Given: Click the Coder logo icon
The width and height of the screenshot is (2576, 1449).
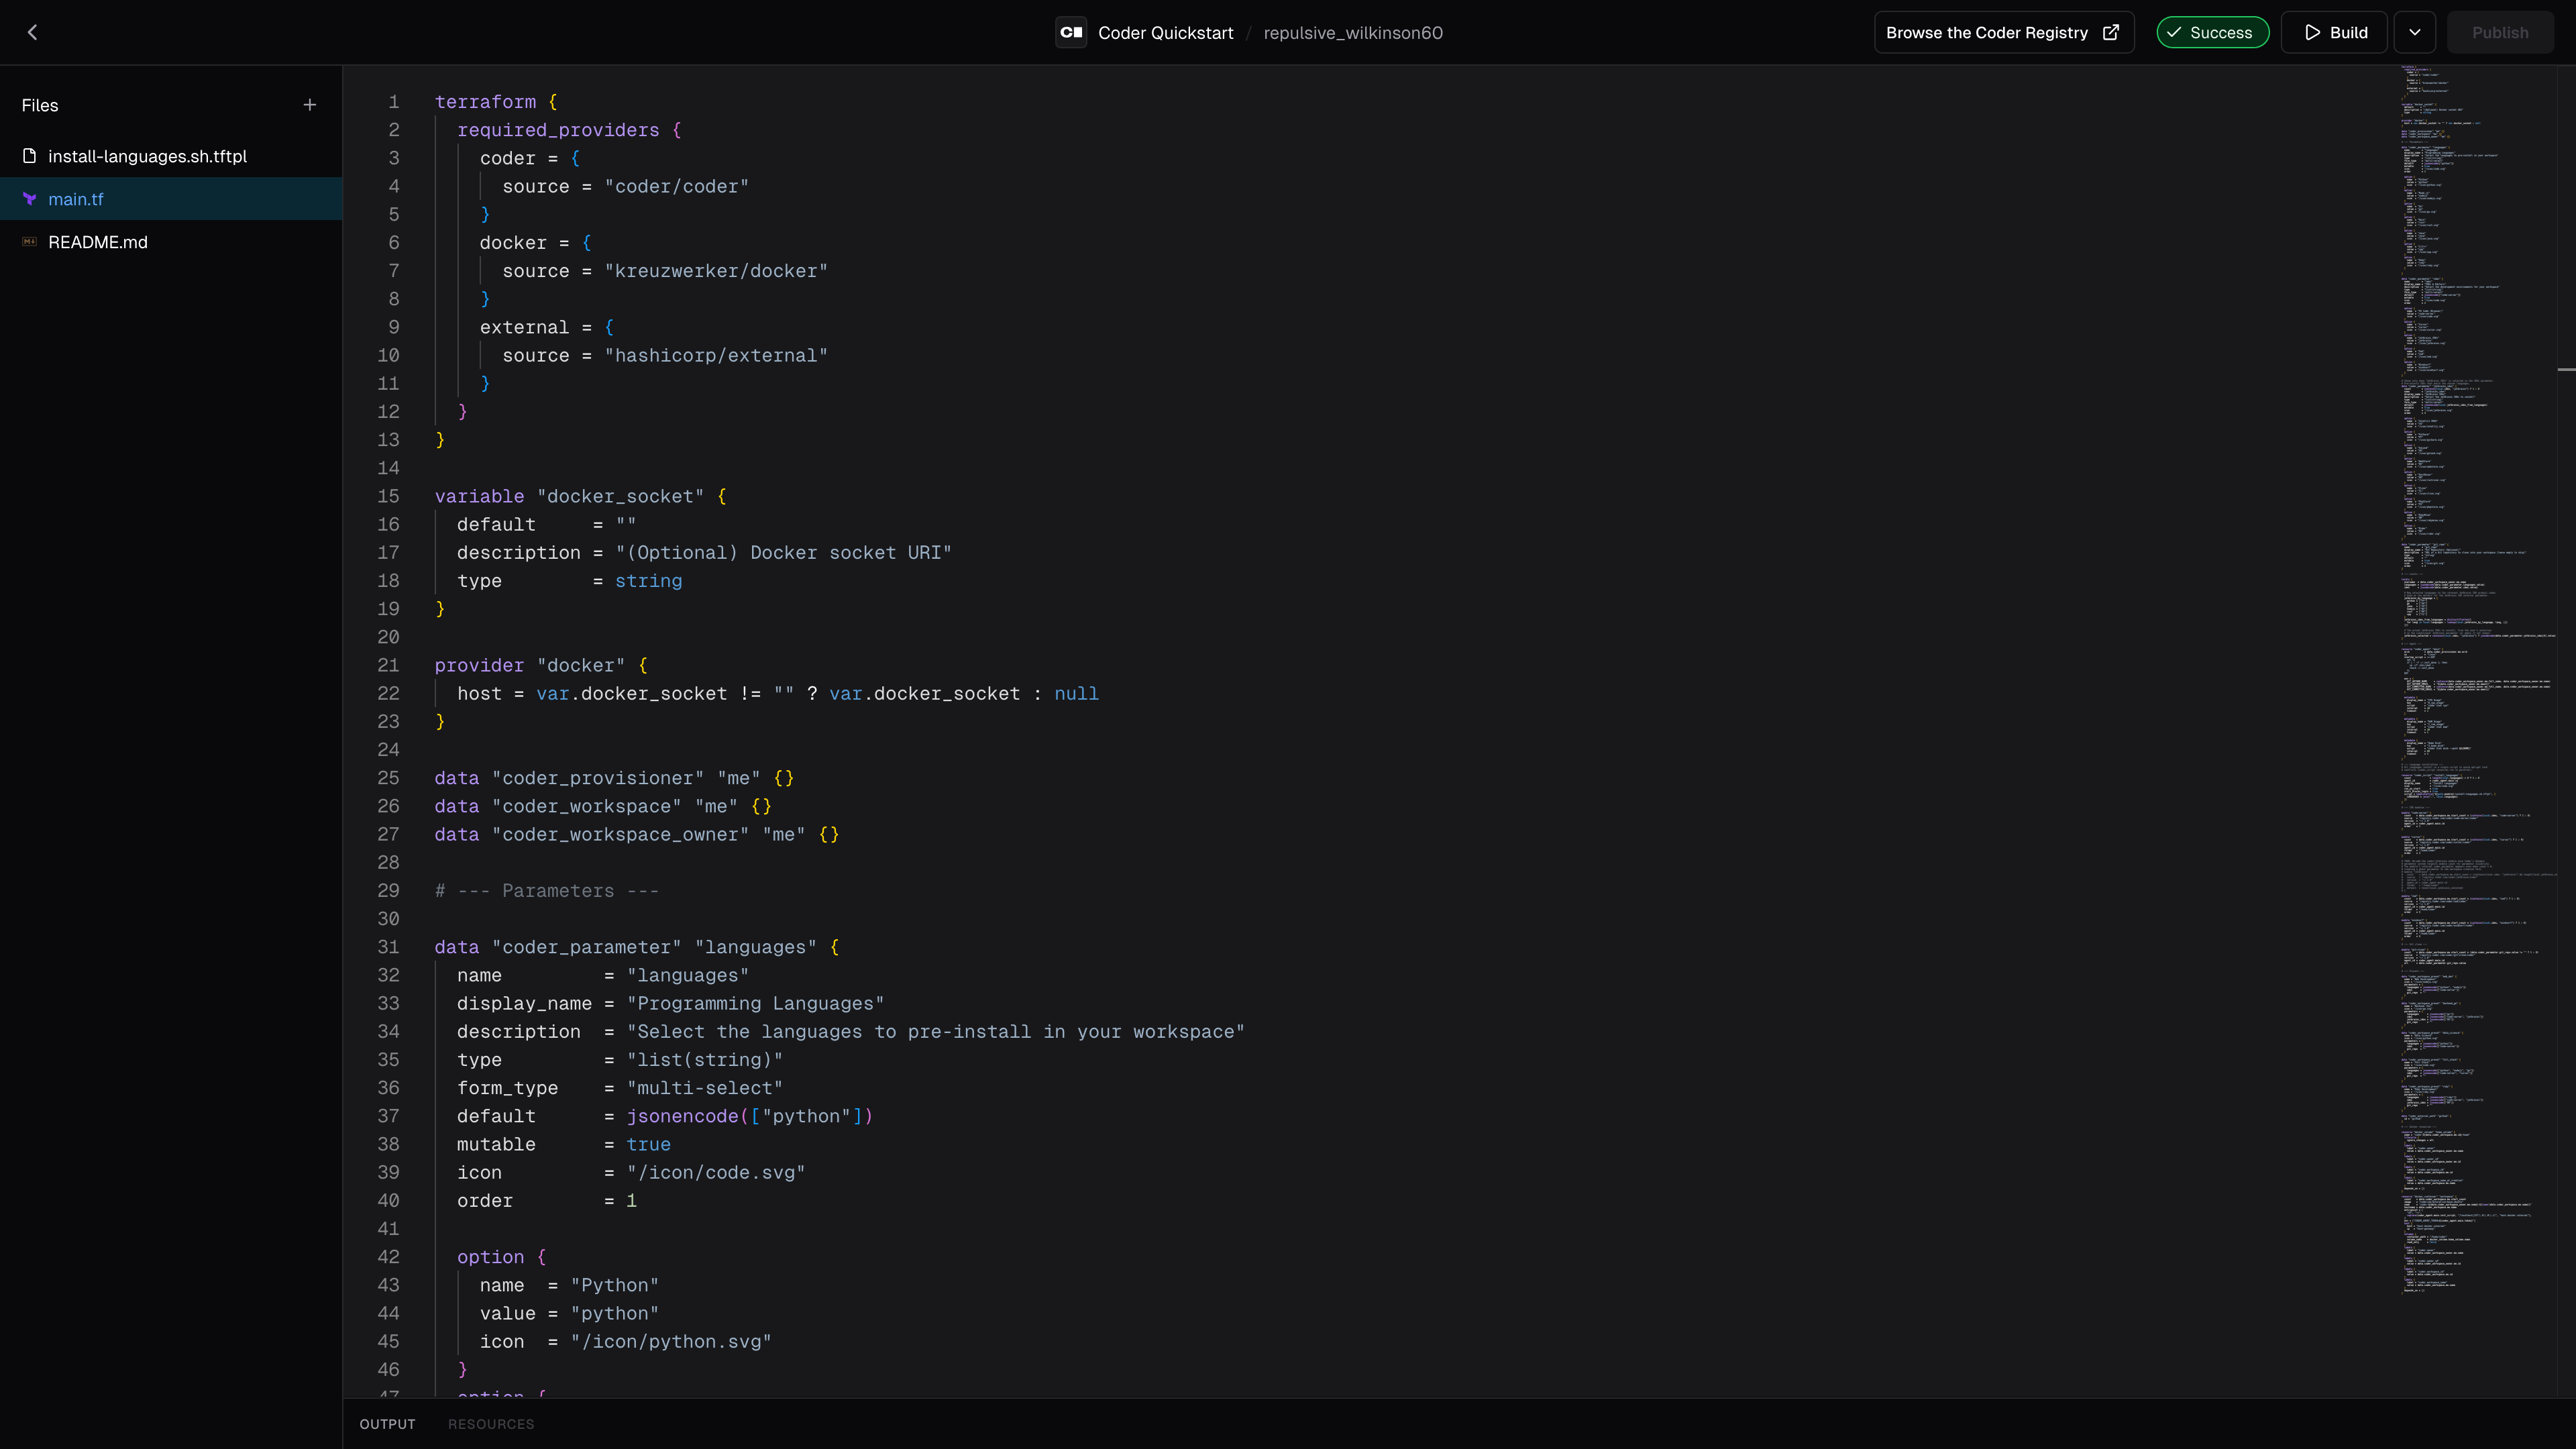Looking at the screenshot, I should click(x=1071, y=32).
